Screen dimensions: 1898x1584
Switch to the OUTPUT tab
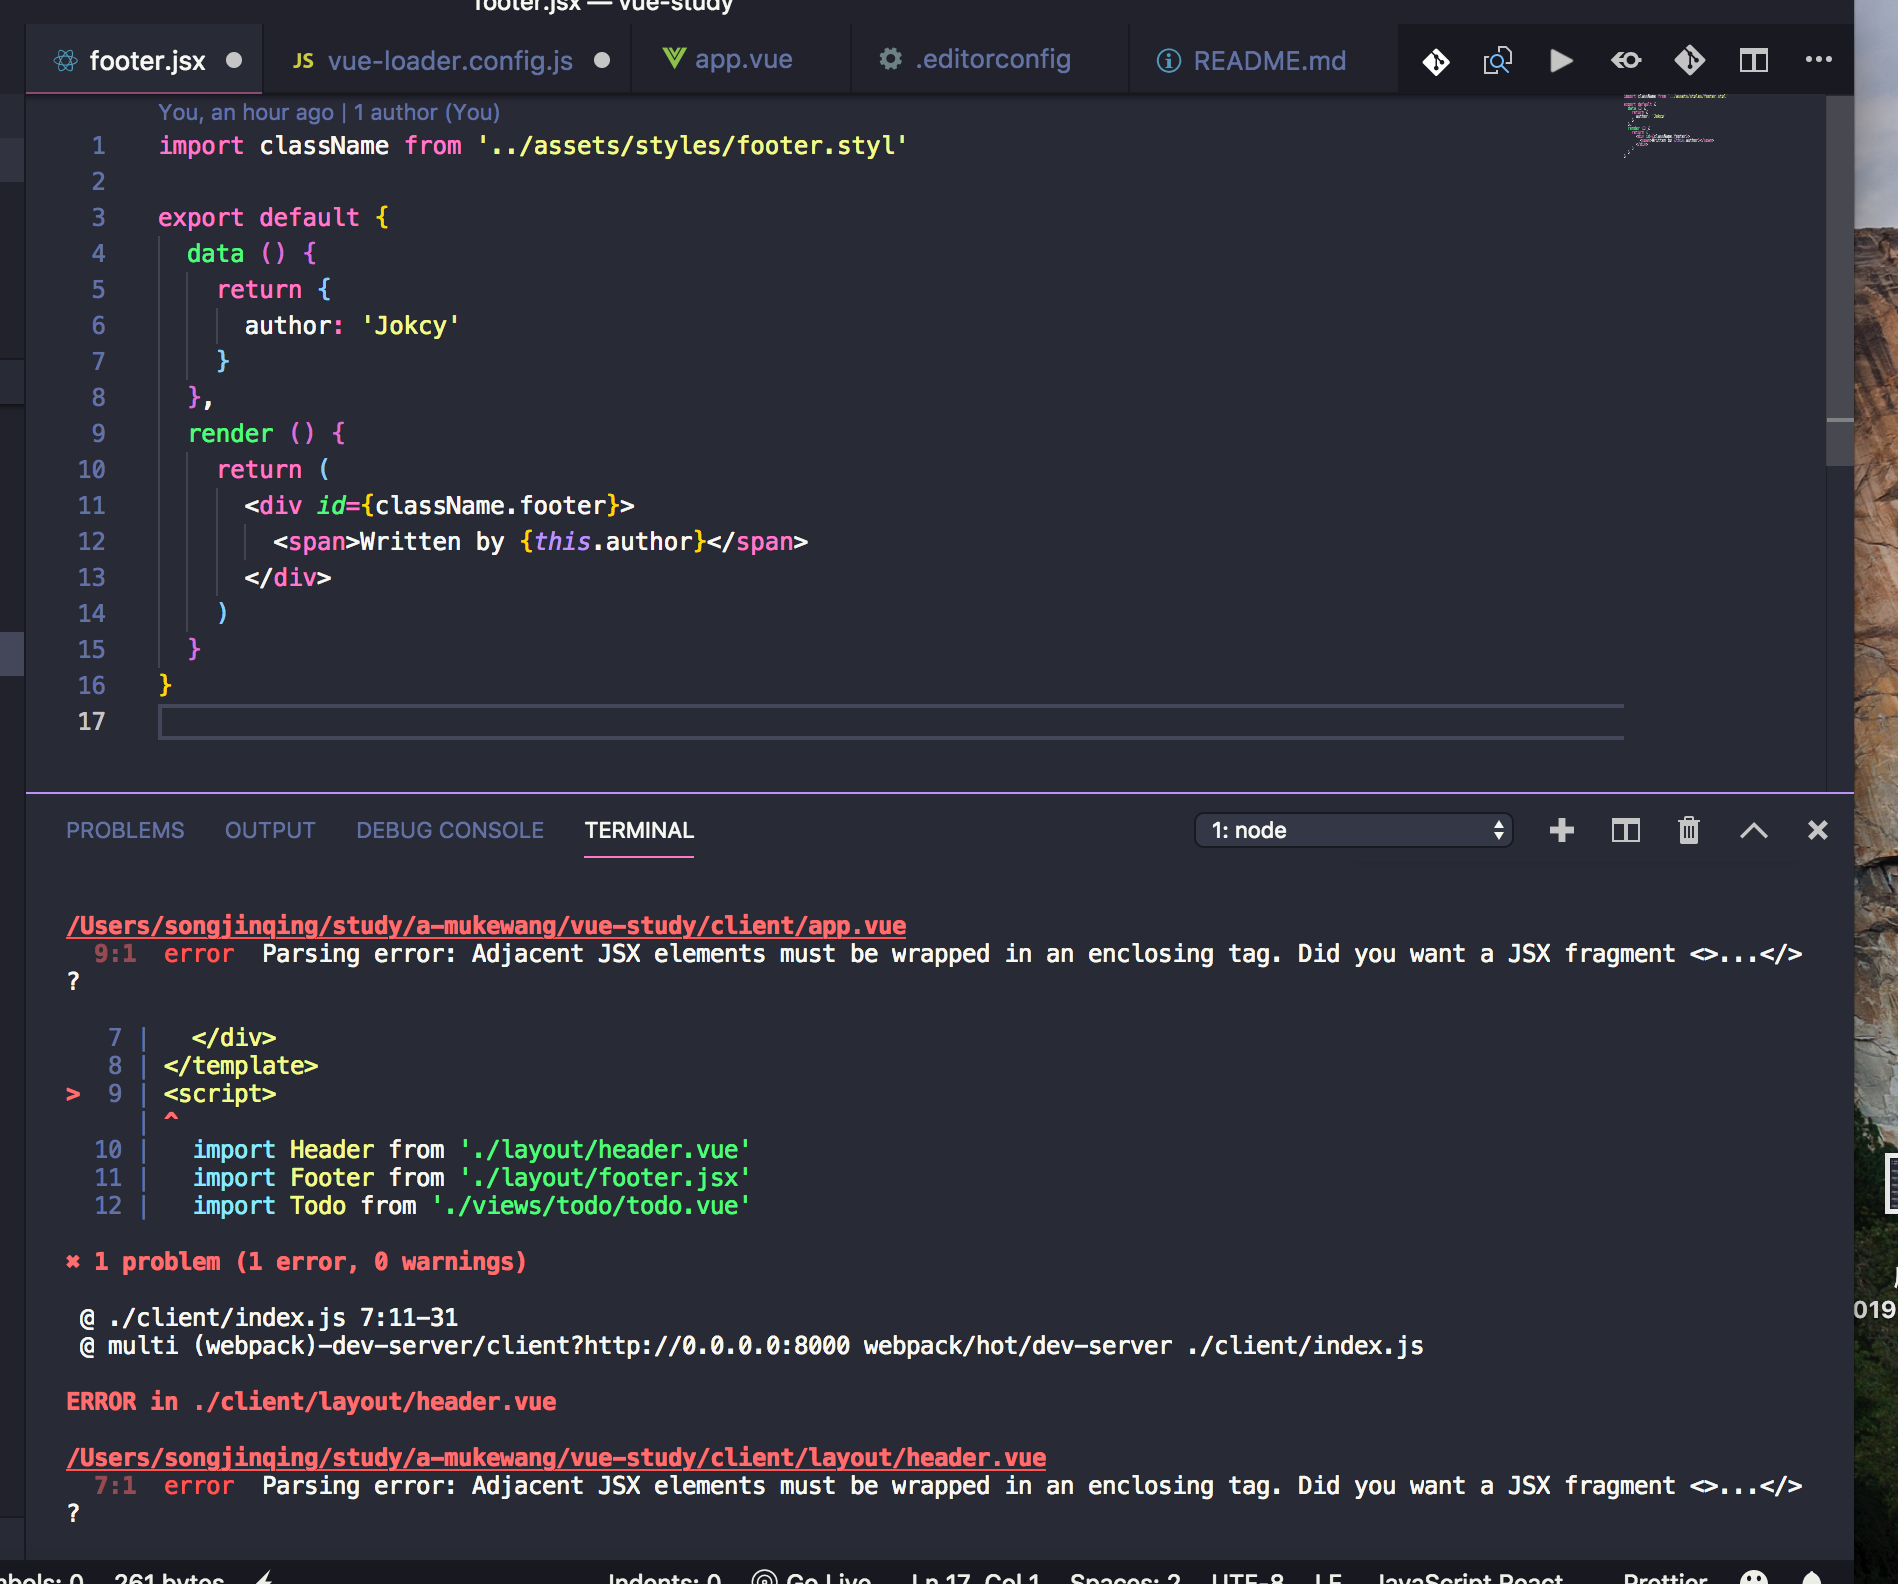[270, 830]
